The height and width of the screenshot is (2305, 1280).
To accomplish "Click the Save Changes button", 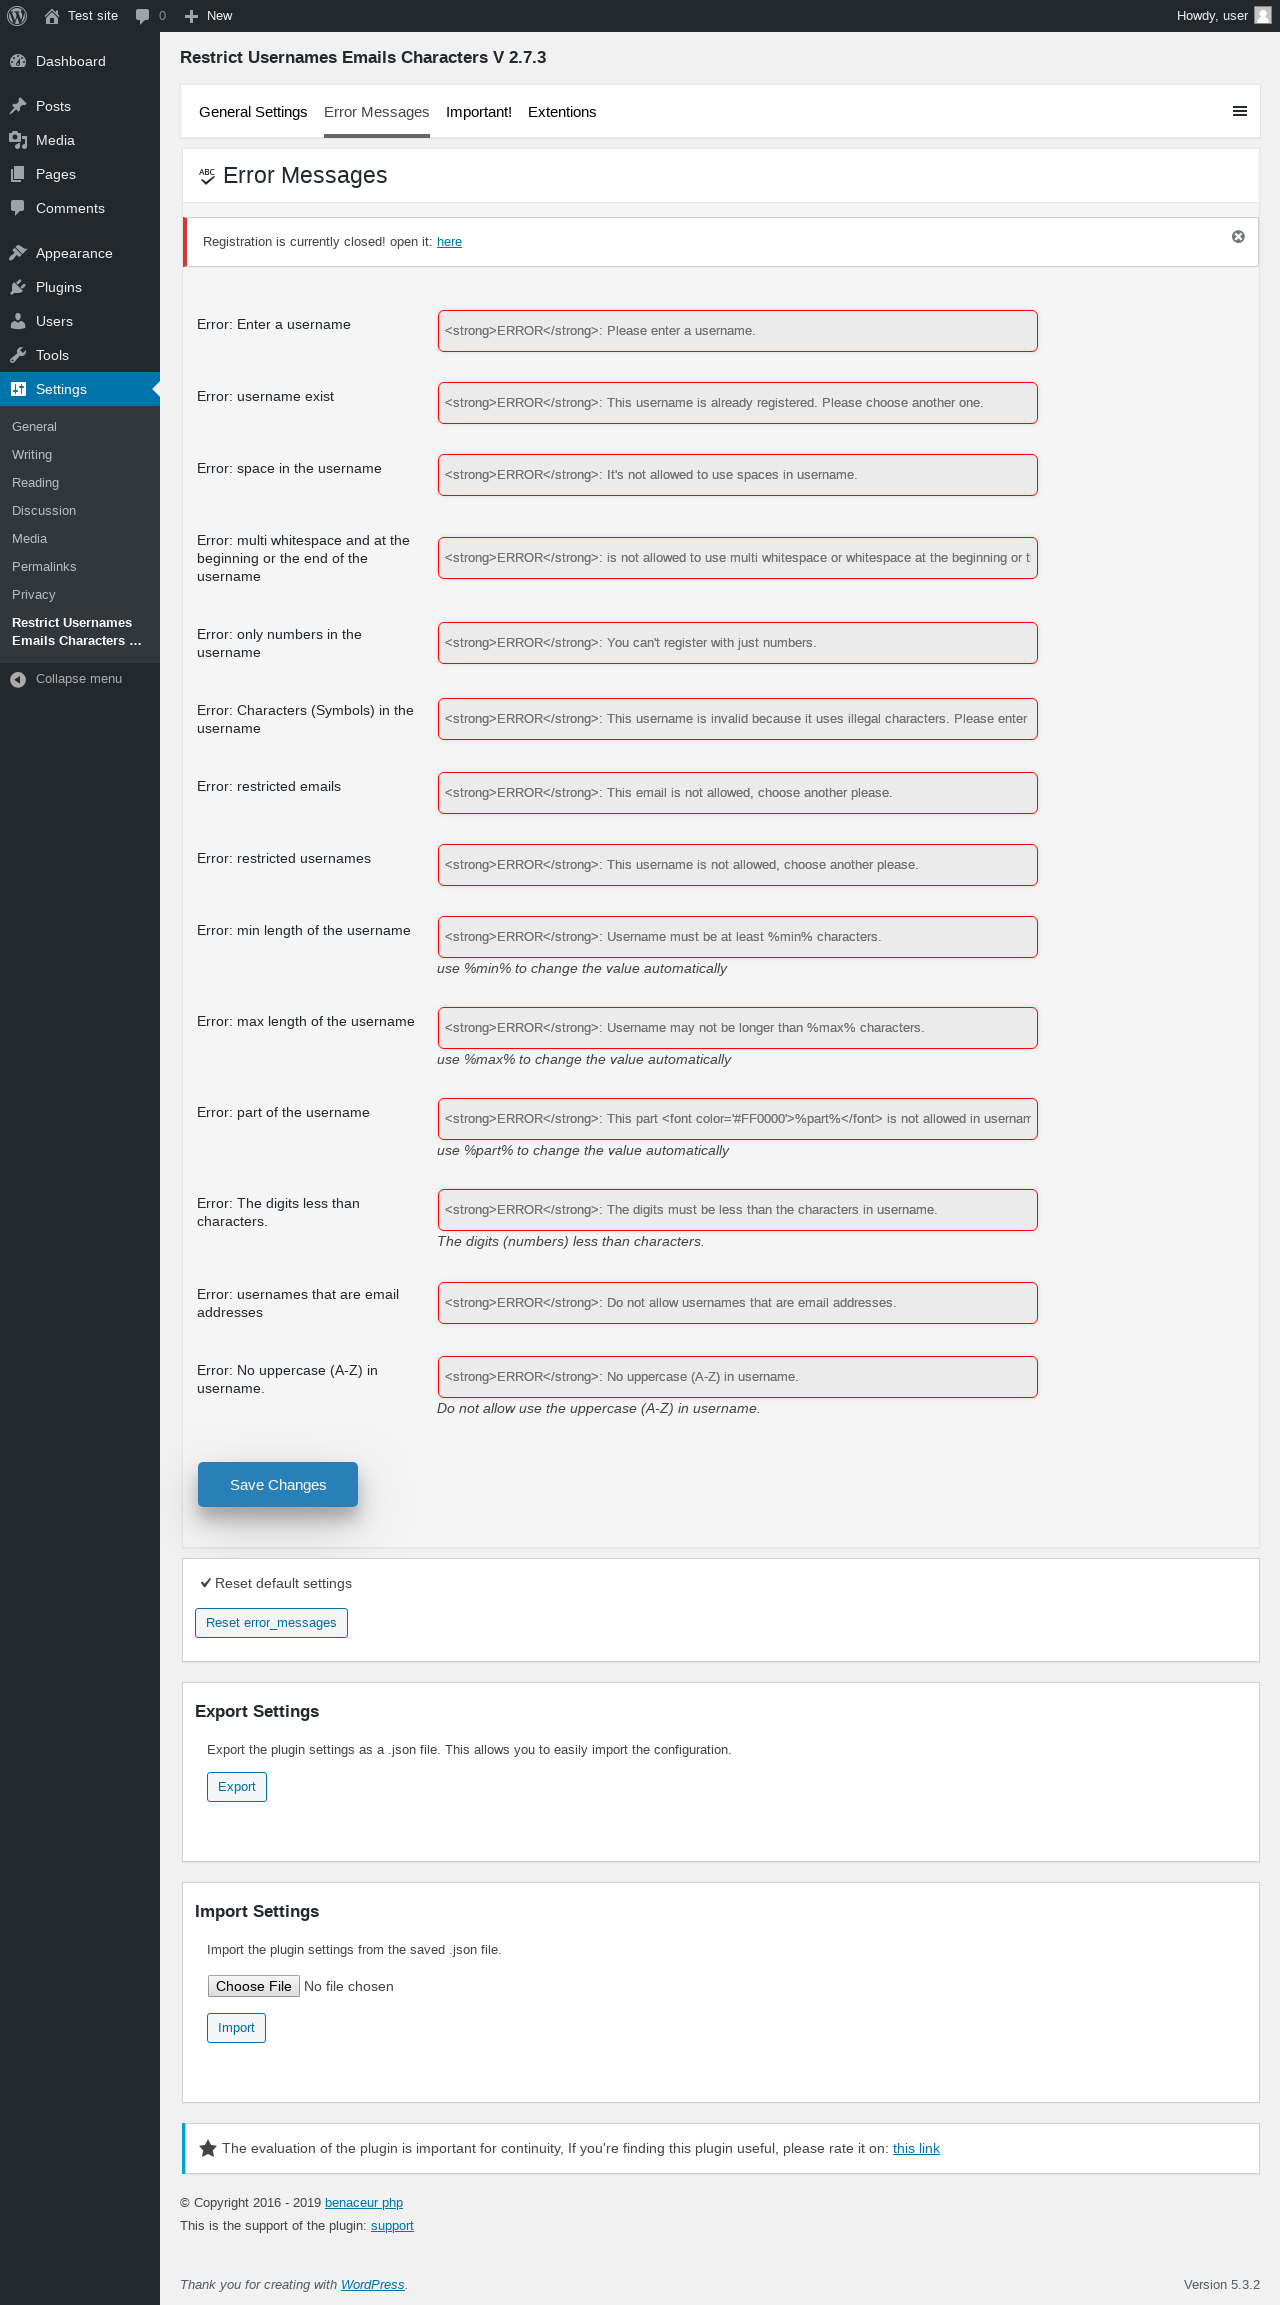I will (278, 1485).
